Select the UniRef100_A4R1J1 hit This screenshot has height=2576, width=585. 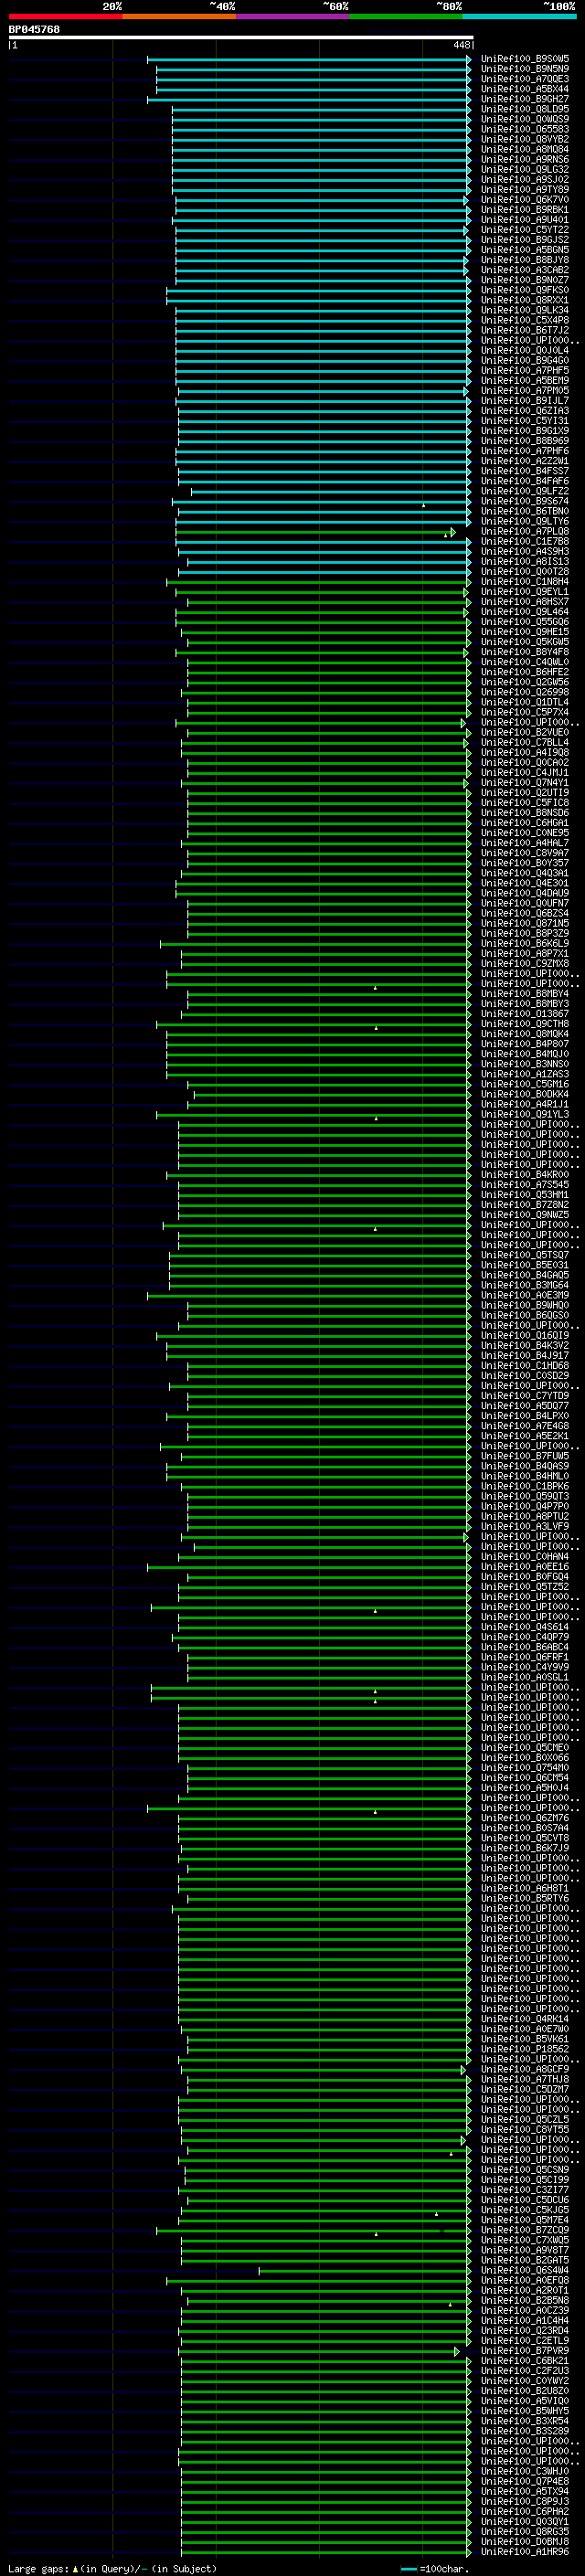[x=524, y=1104]
